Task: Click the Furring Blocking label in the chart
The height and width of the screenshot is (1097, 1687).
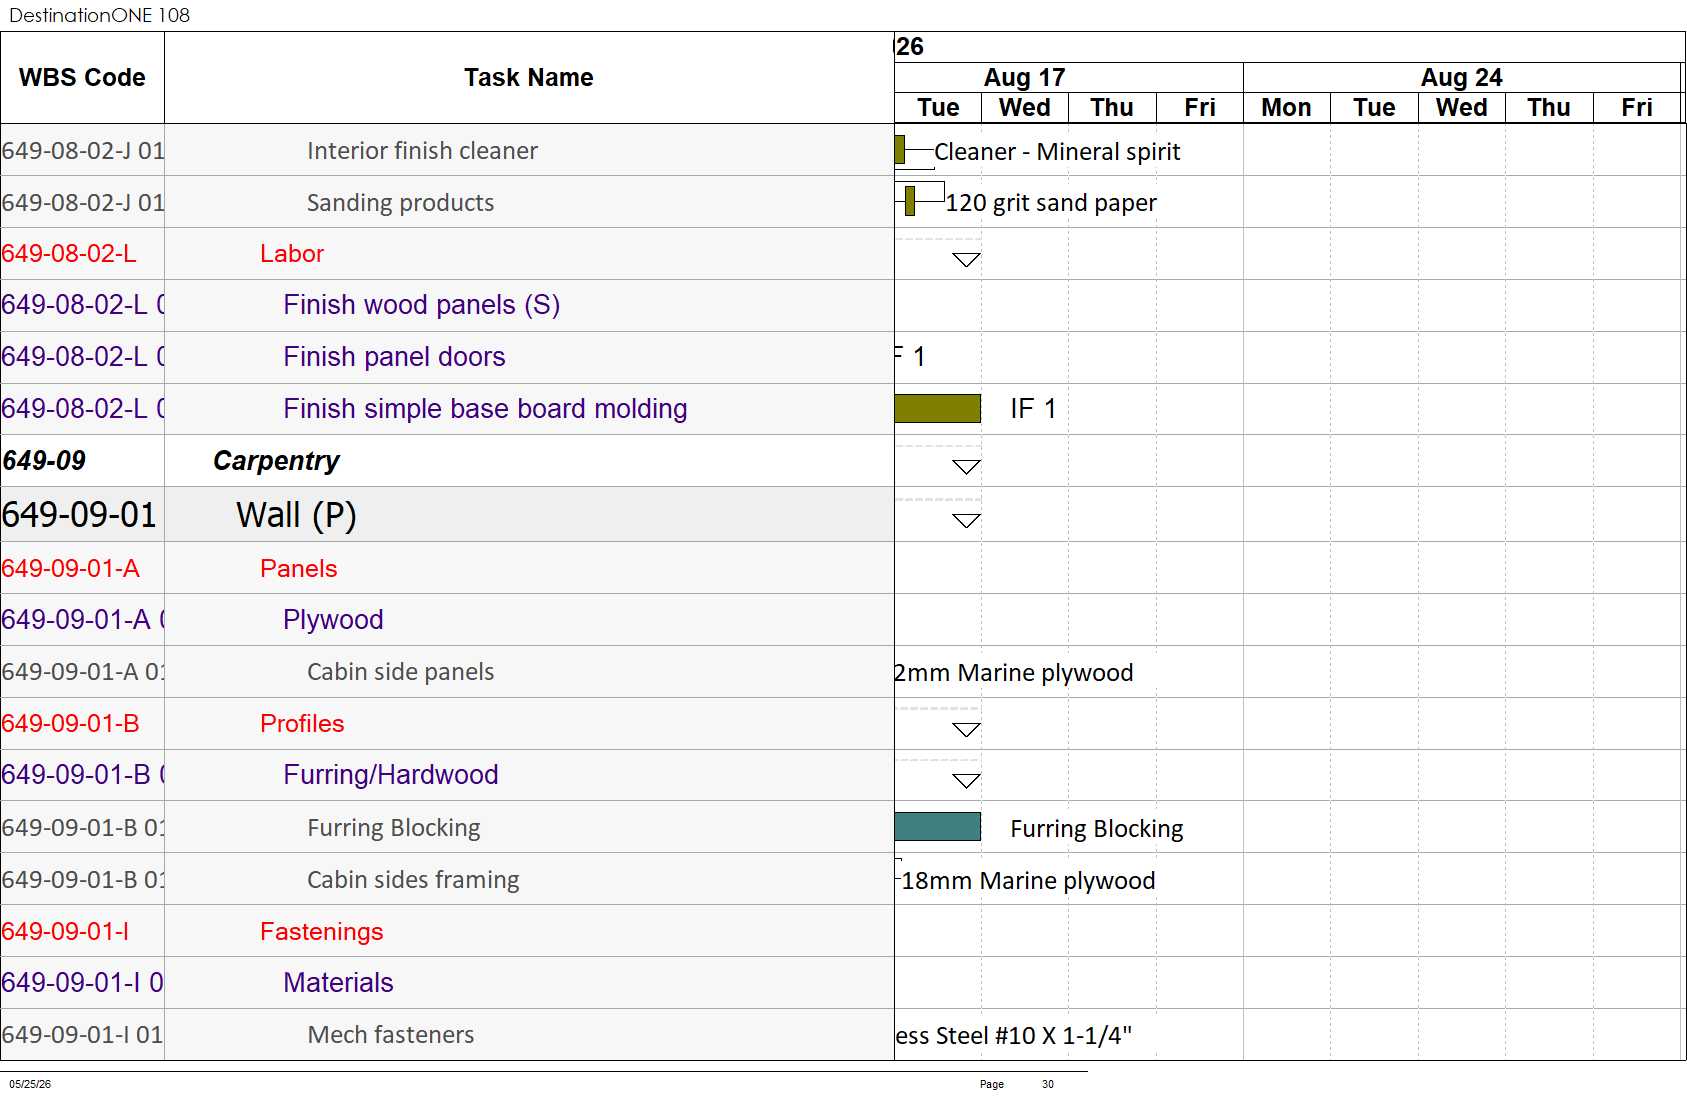Action: pos(1097,828)
